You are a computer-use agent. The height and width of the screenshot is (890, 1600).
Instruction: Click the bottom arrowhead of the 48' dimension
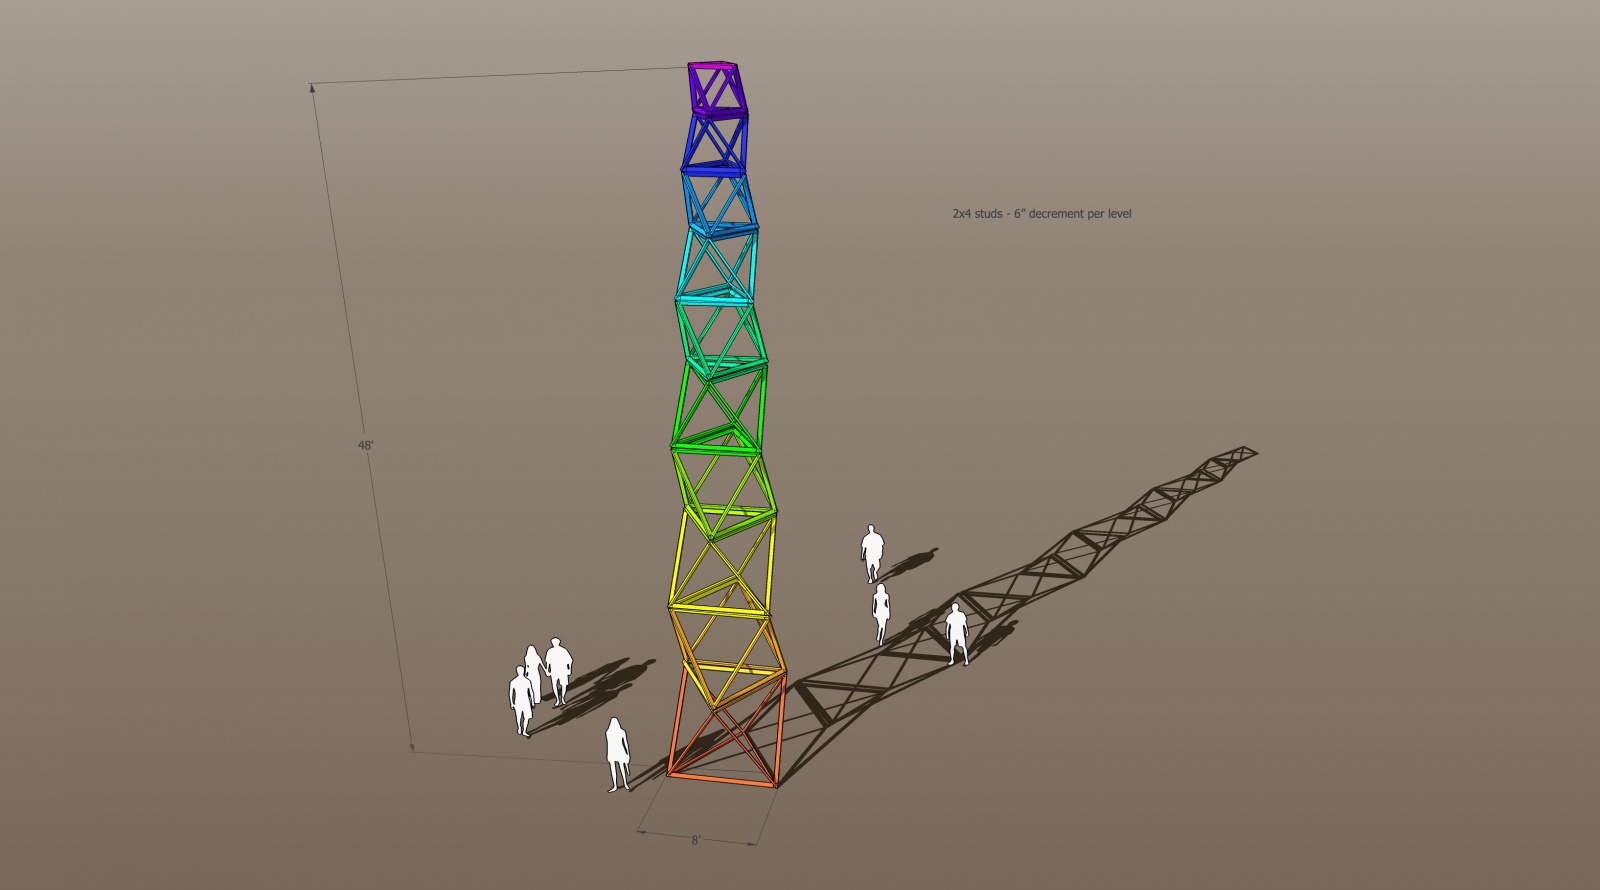coord(411,746)
